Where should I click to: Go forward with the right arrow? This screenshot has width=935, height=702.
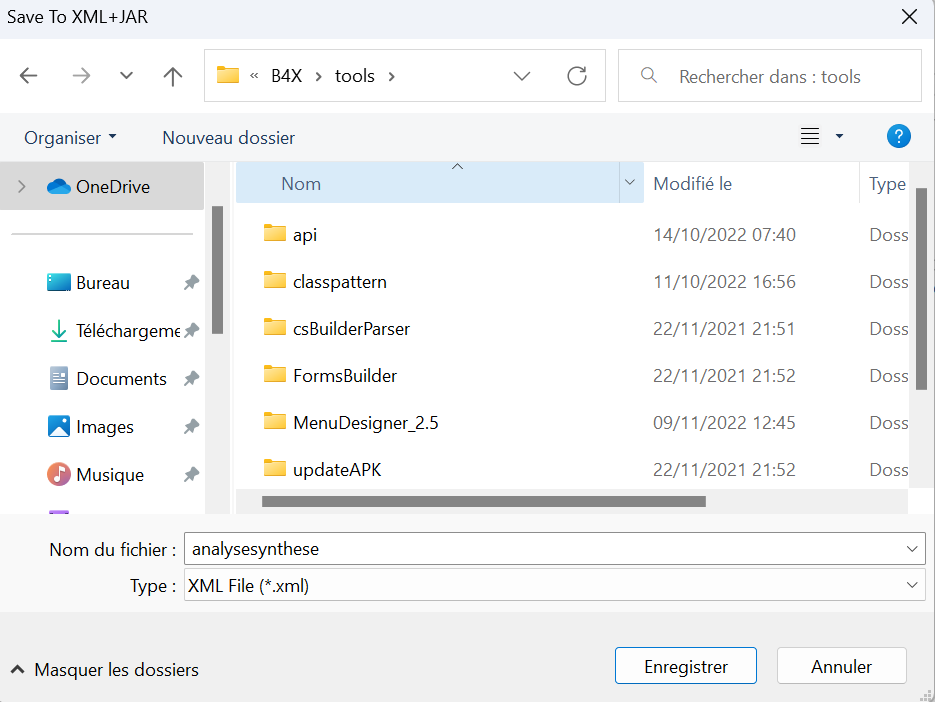[x=81, y=76]
